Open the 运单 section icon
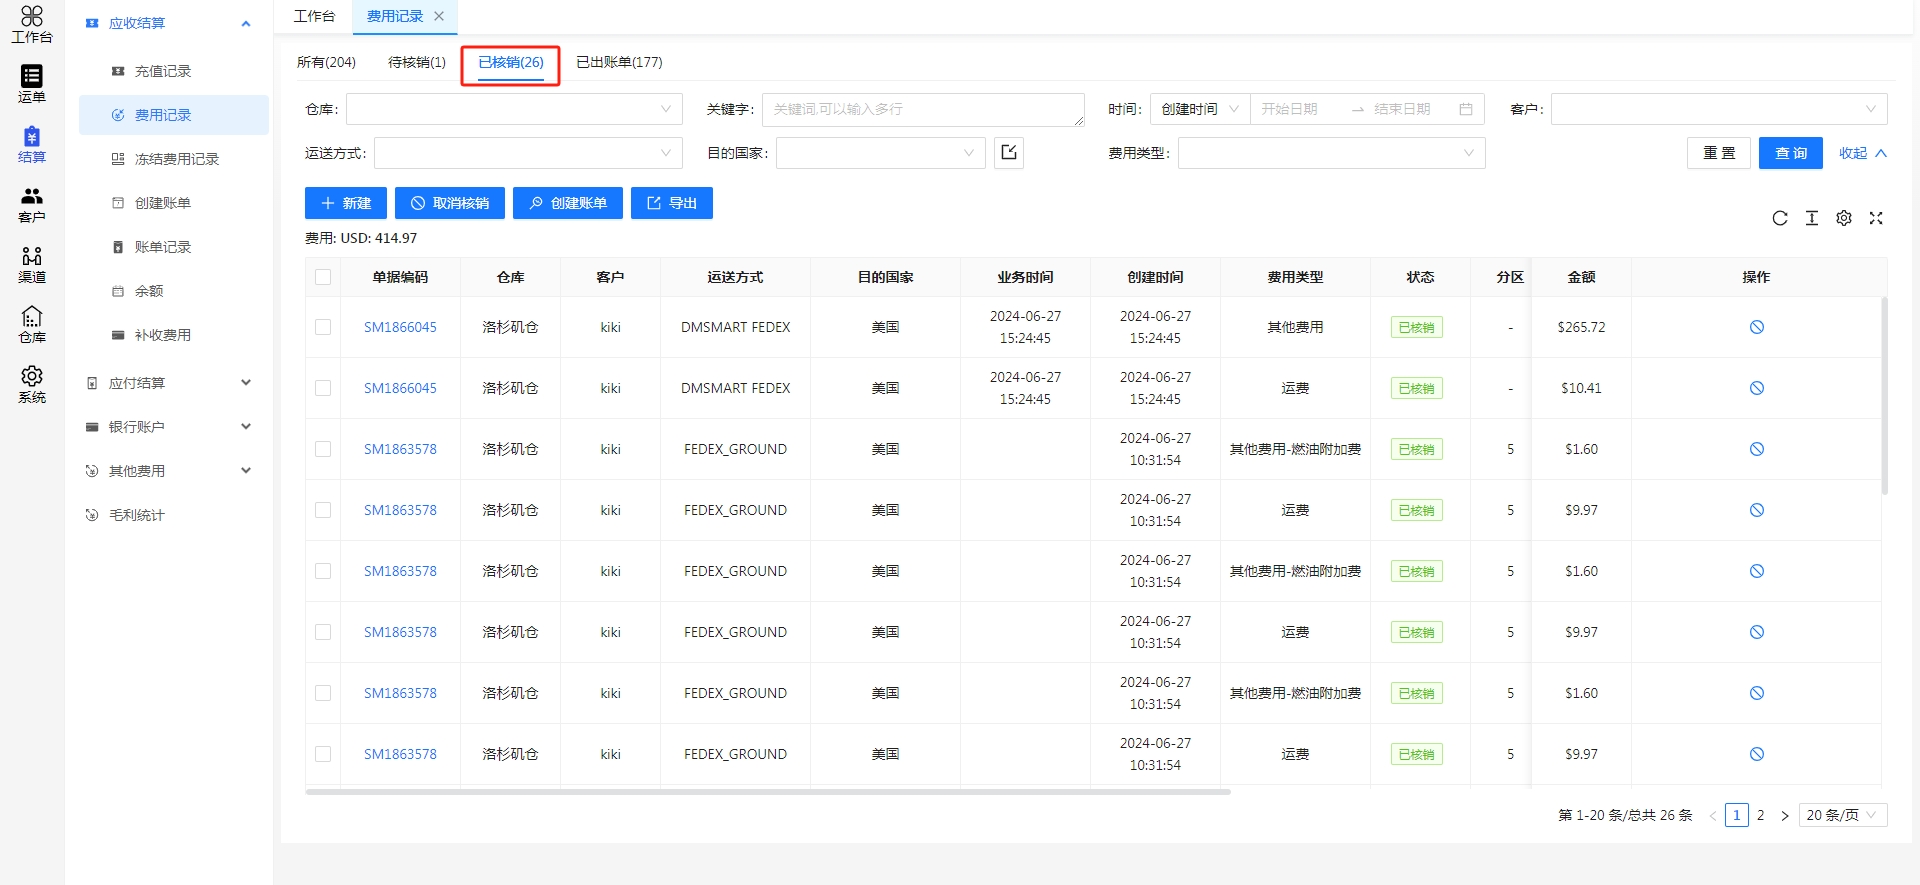The image size is (1920, 885). tap(32, 84)
